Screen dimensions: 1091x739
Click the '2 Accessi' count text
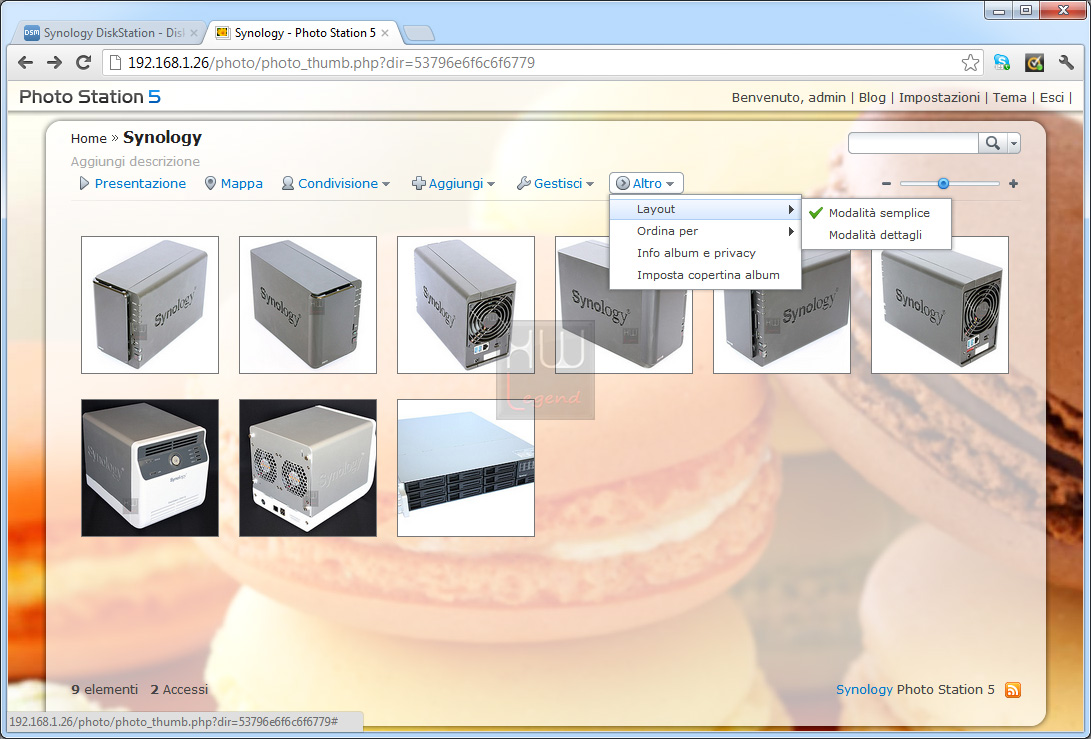point(179,690)
